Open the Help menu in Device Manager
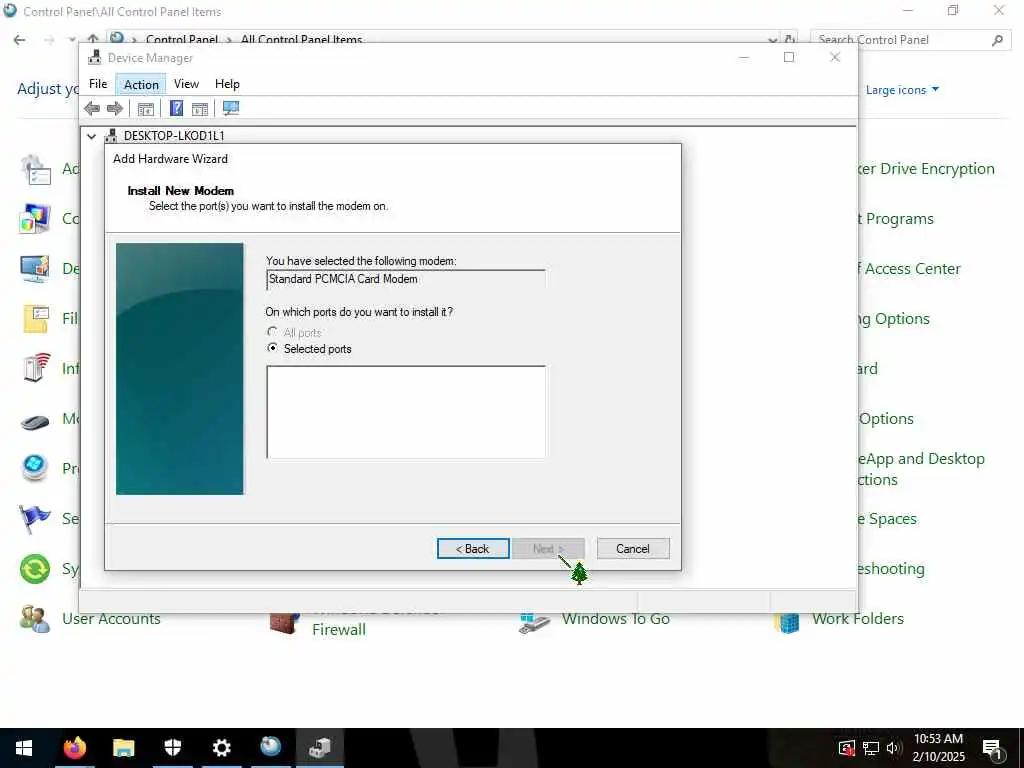1024x768 pixels. pyautogui.click(x=227, y=84)
